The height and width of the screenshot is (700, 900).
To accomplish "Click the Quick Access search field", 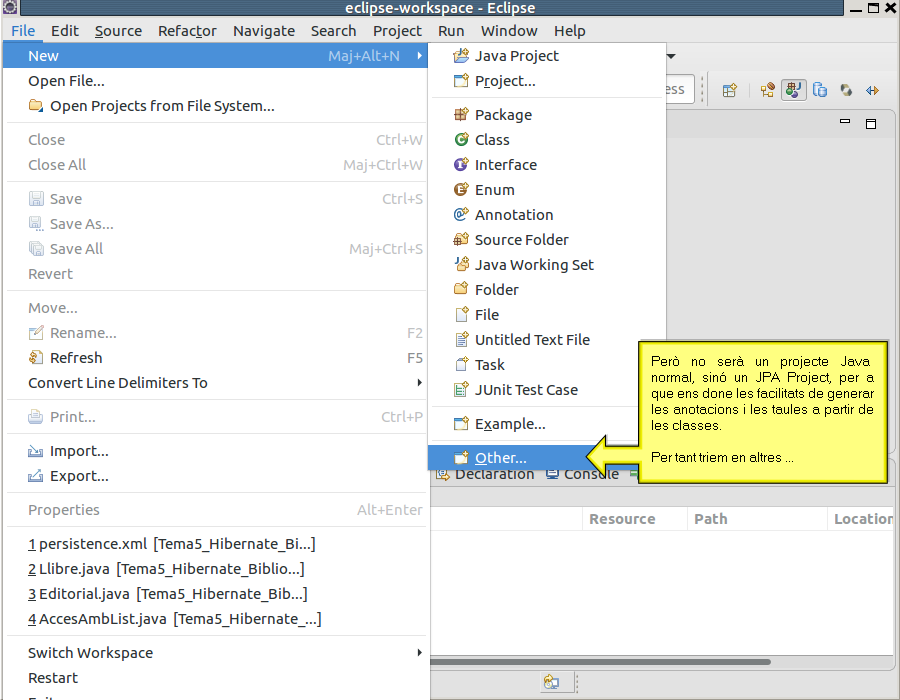I will click(679, 90).
